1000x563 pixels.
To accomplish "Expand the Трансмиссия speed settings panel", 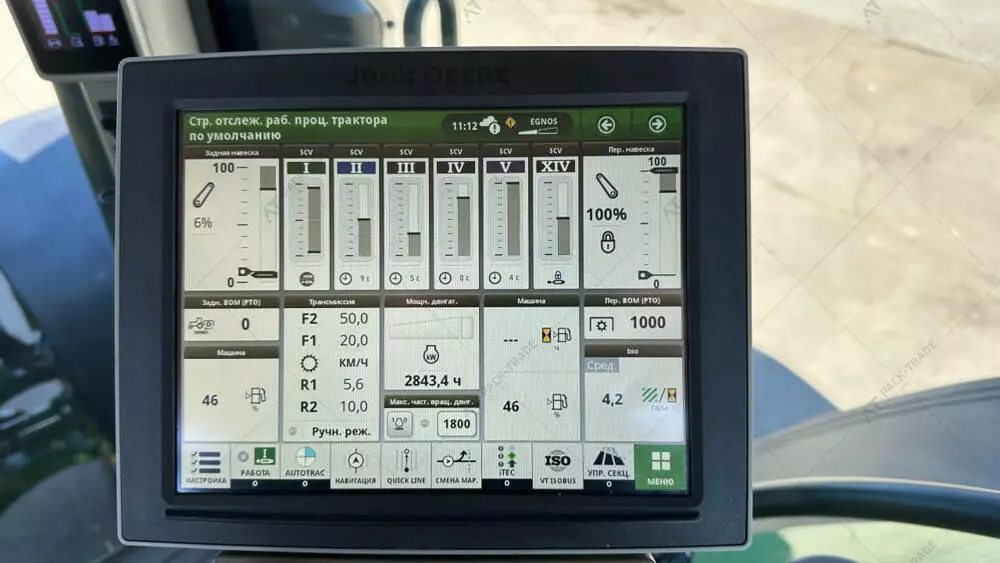I will point(331,368).
